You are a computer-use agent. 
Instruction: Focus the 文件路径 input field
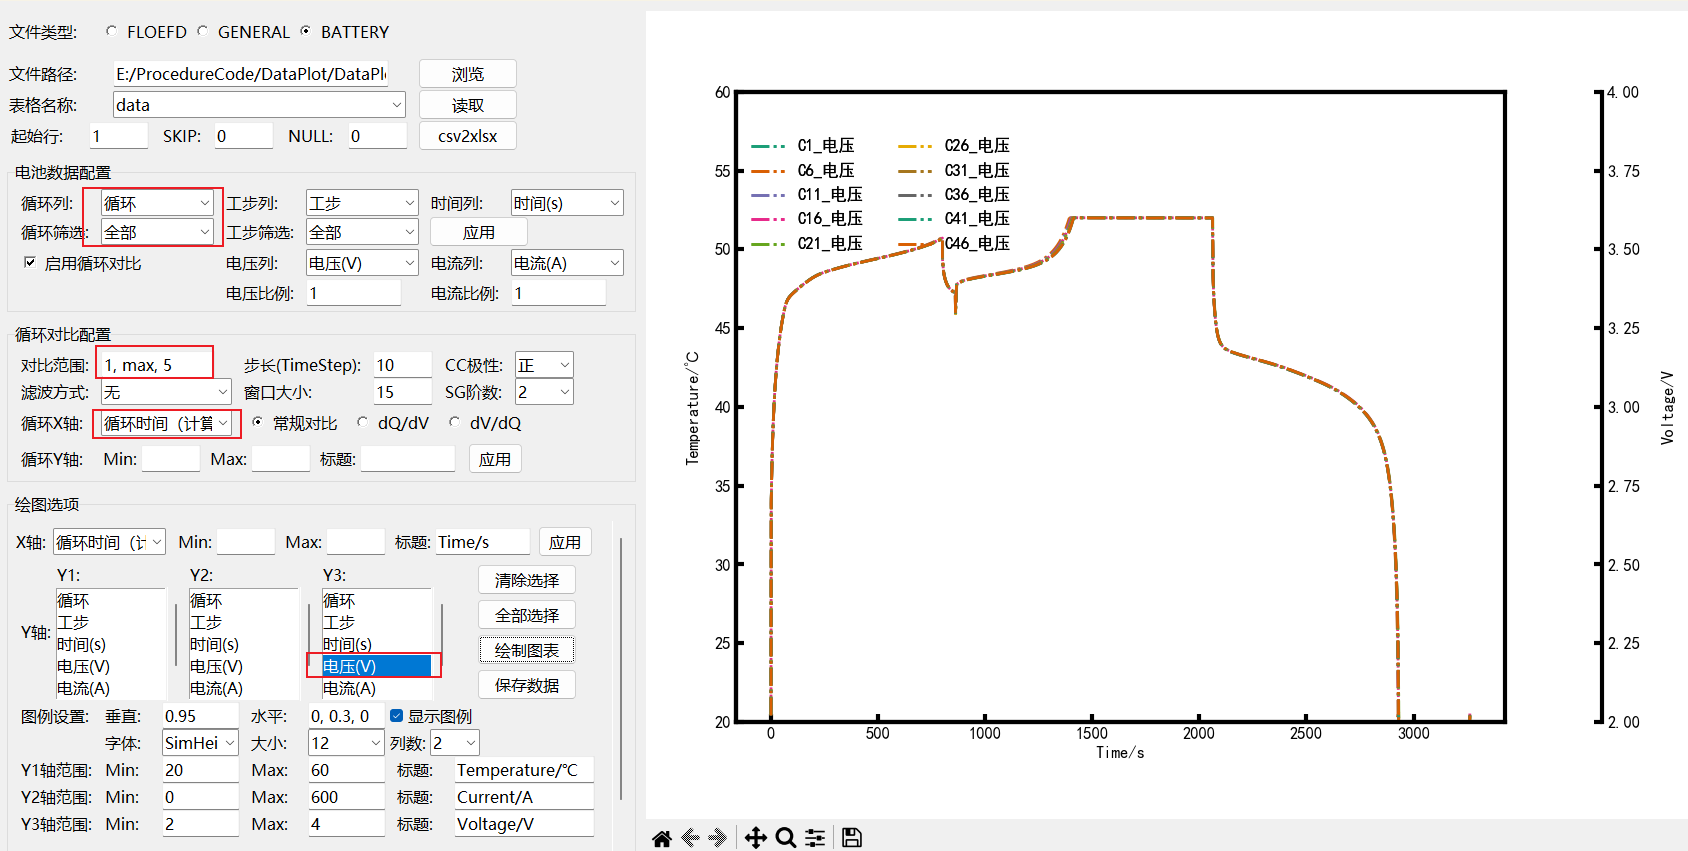(251, 74)
